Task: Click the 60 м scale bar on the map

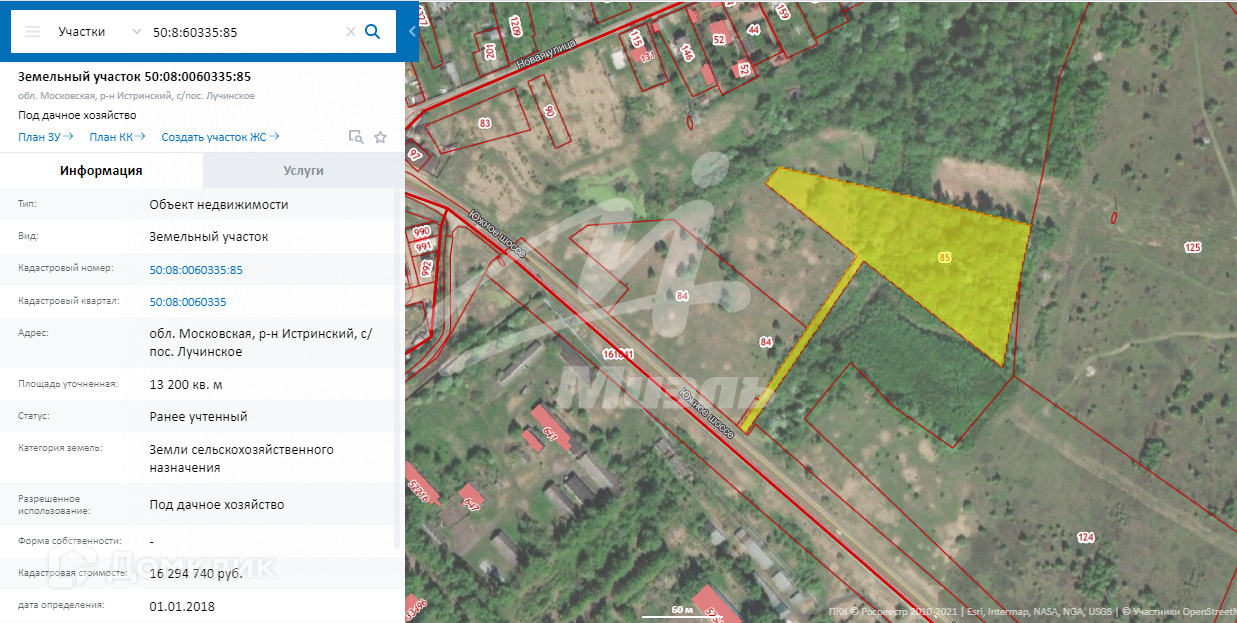Action: tap(682, 609)
